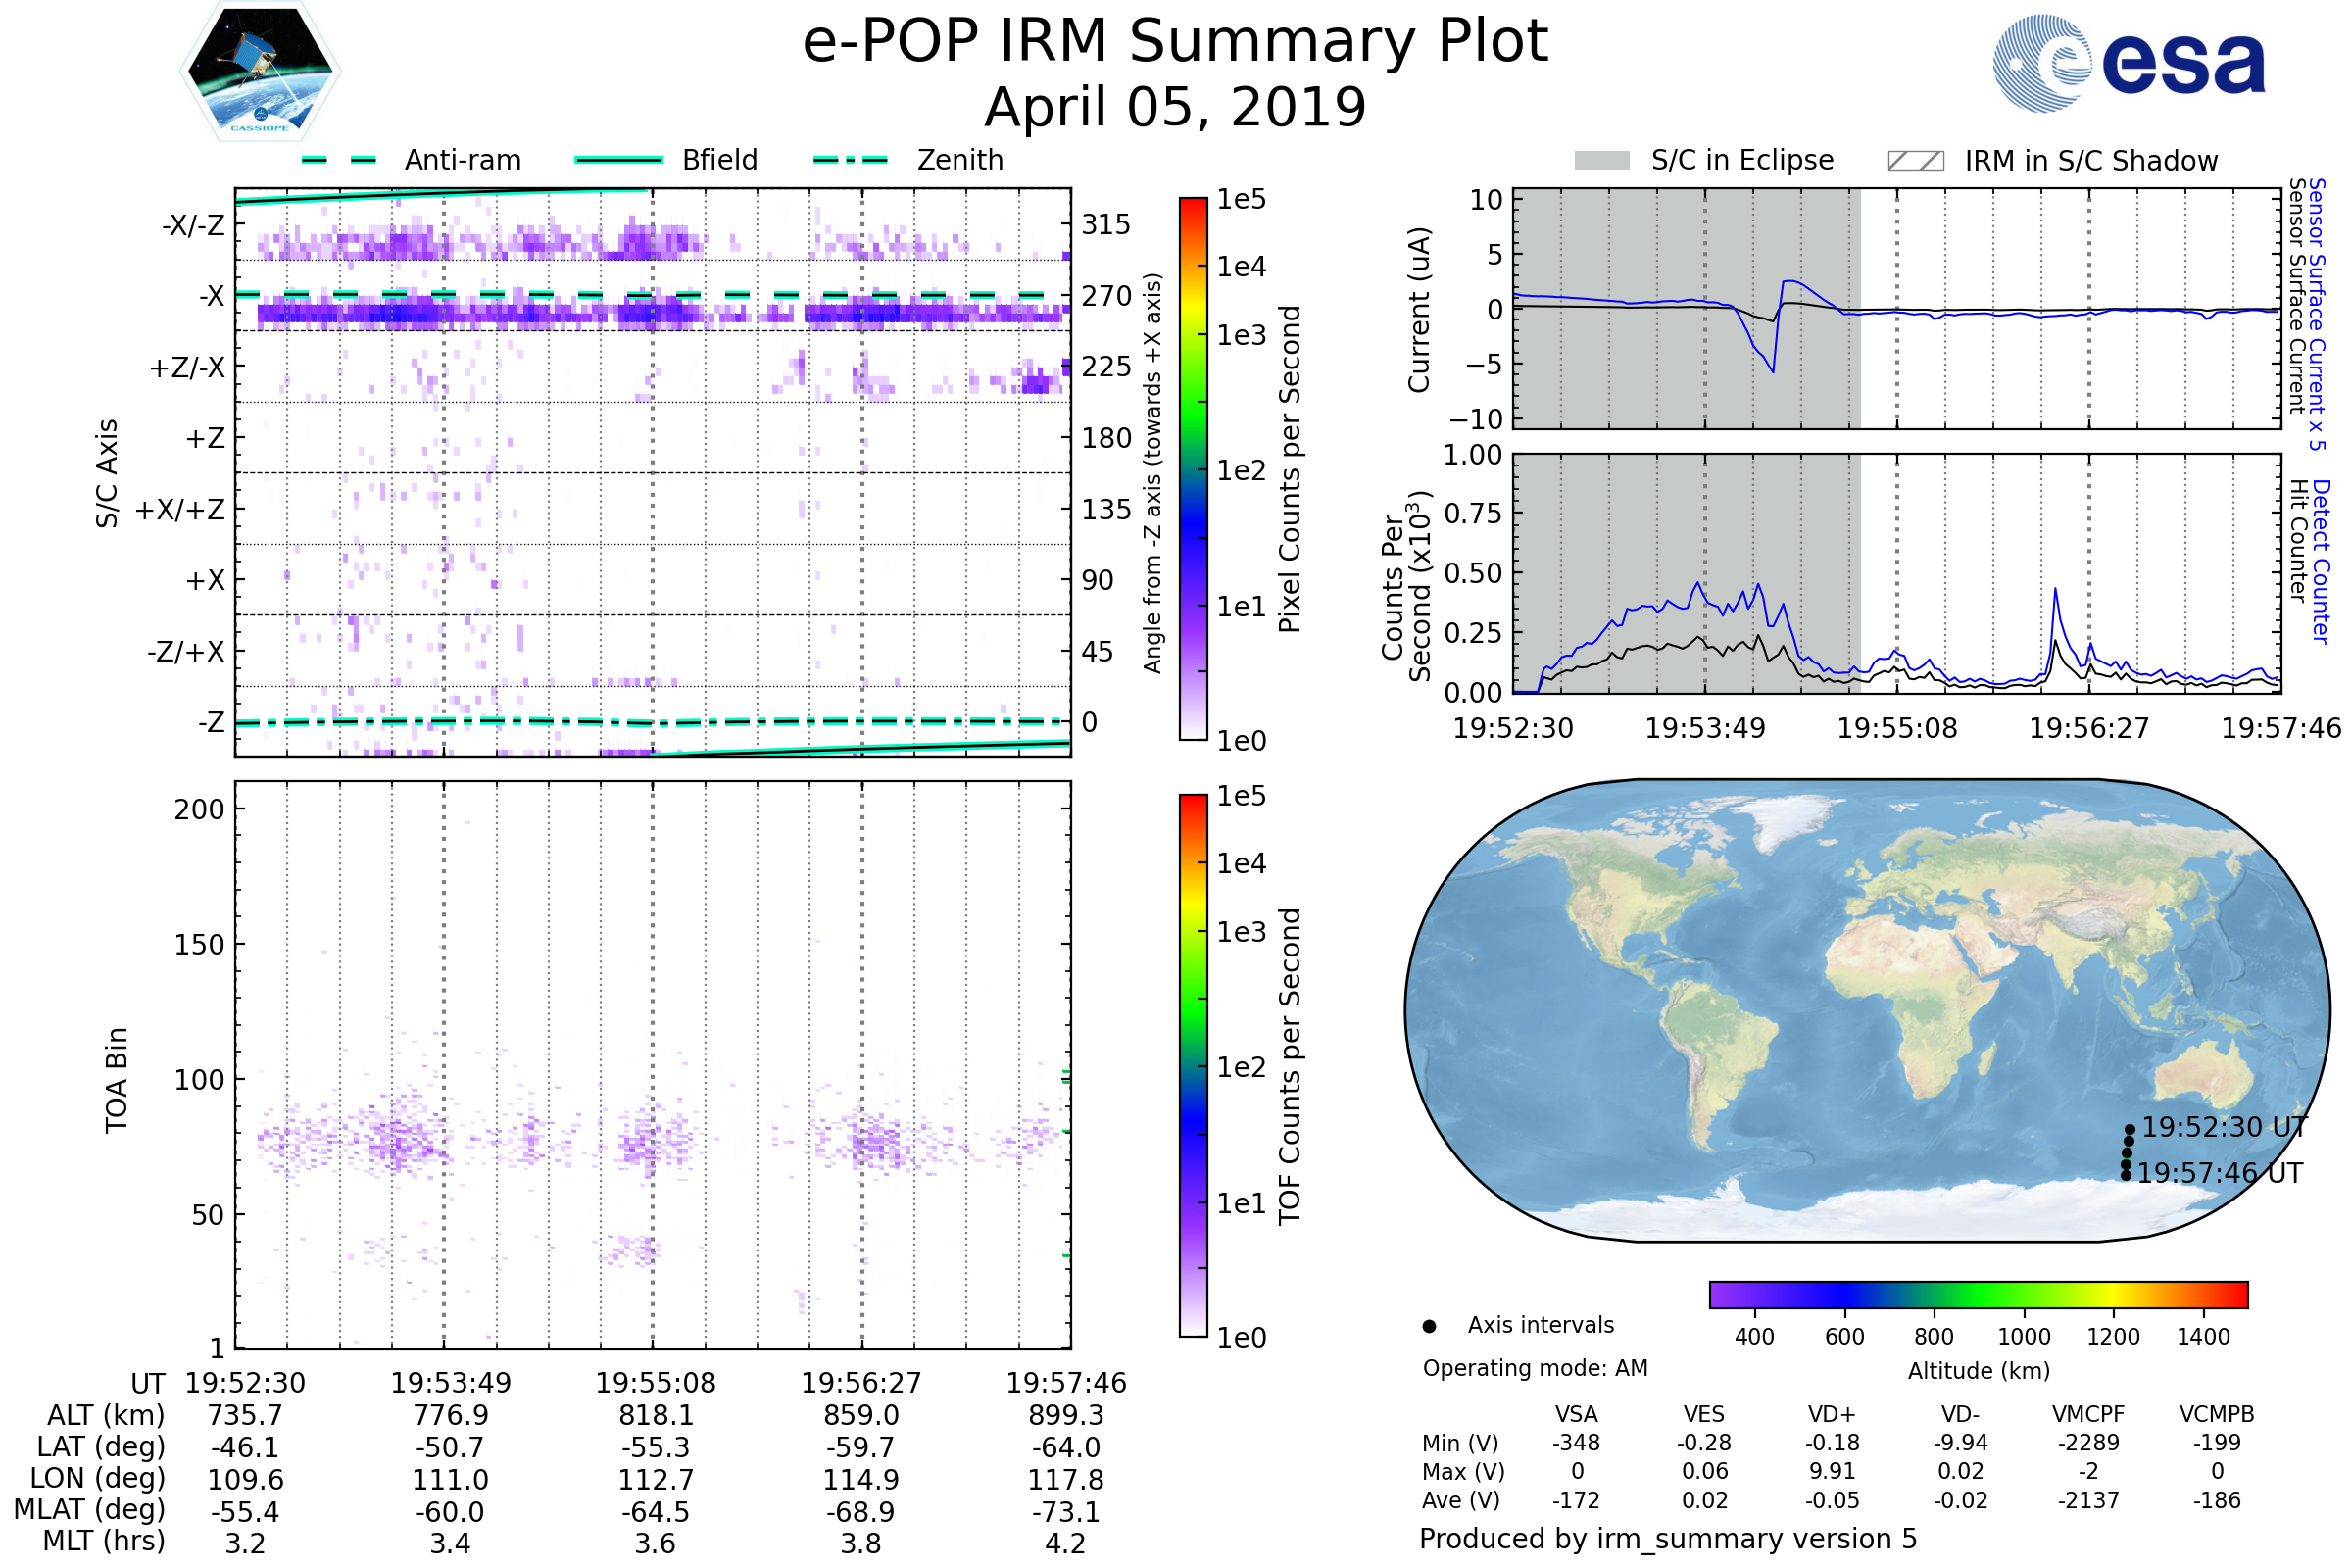Click the e-POP IRM Summary Plot title
Screen dimensions: 2352x1568
(x=1175, y=42)
